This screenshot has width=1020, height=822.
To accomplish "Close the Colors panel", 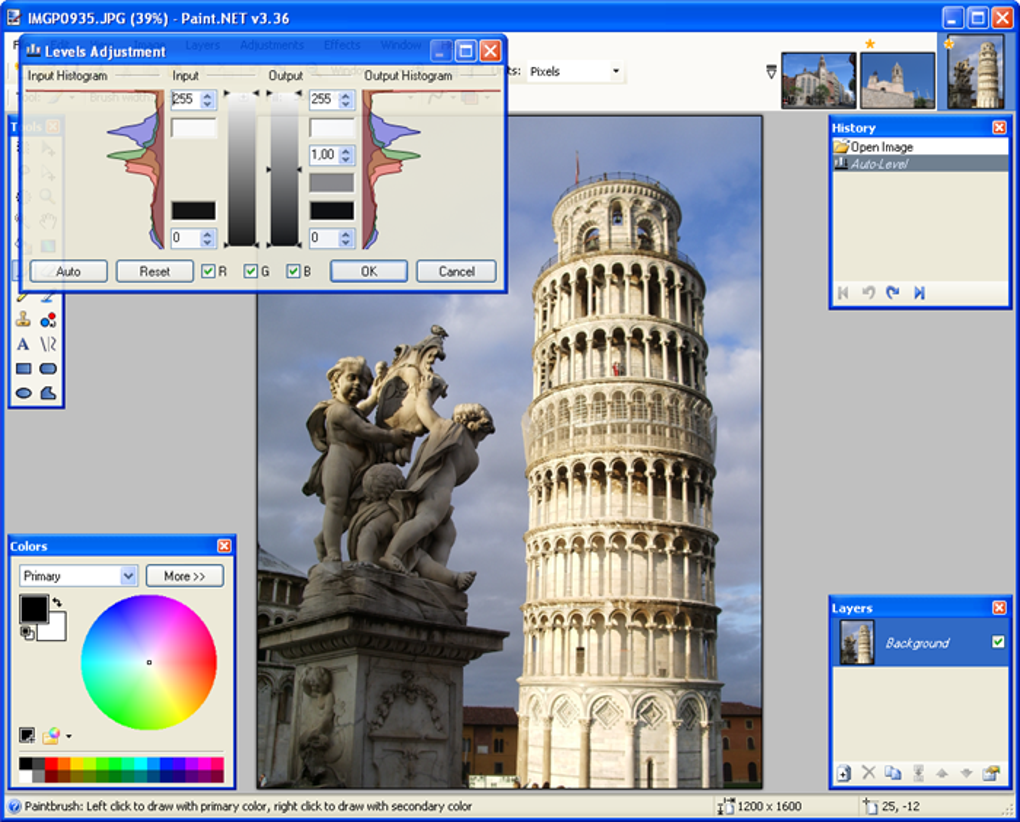I will pyautogui.click(x=224, y=546).
